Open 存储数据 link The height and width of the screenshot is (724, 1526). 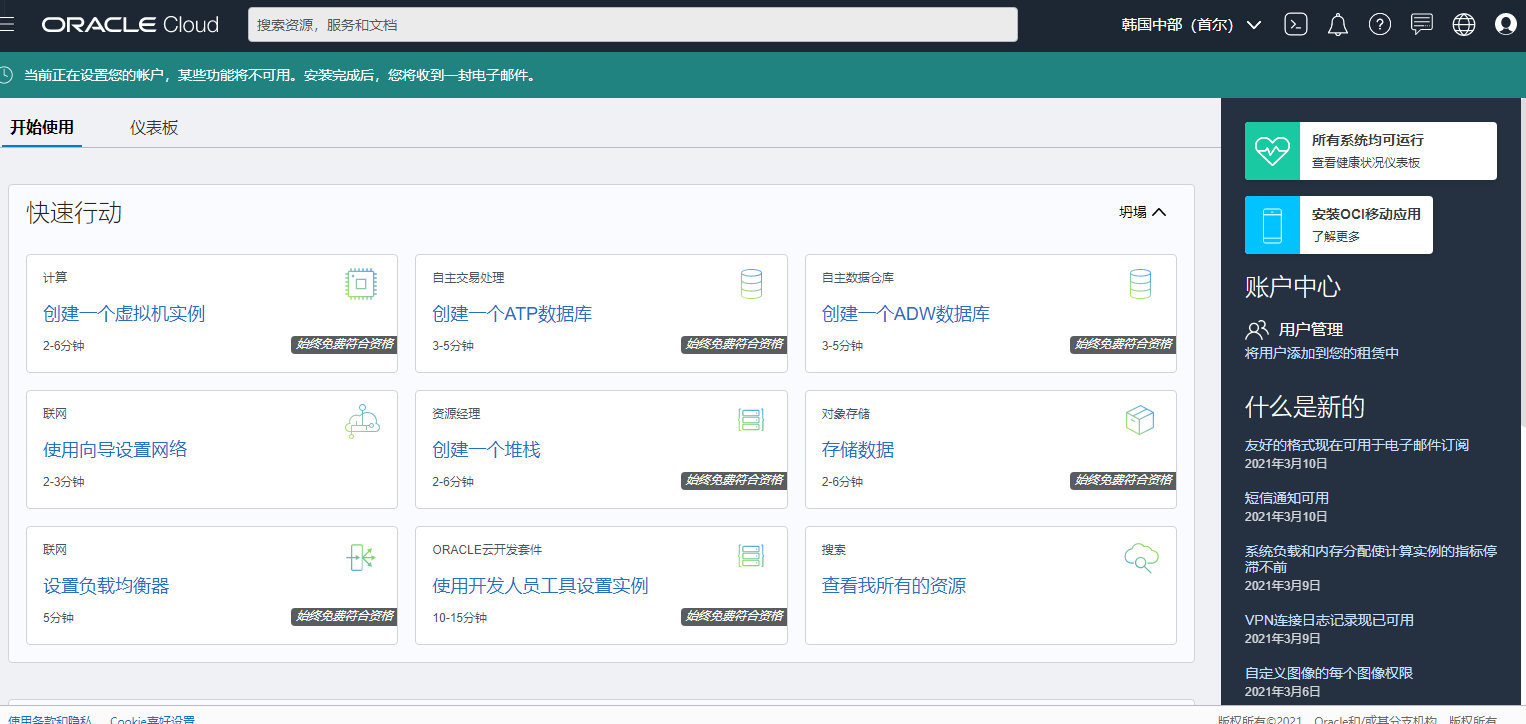point(858,450)
